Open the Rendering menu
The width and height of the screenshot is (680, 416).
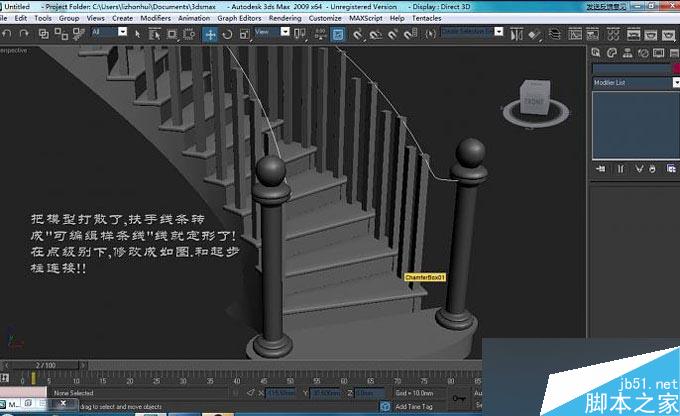click(285, 18)
